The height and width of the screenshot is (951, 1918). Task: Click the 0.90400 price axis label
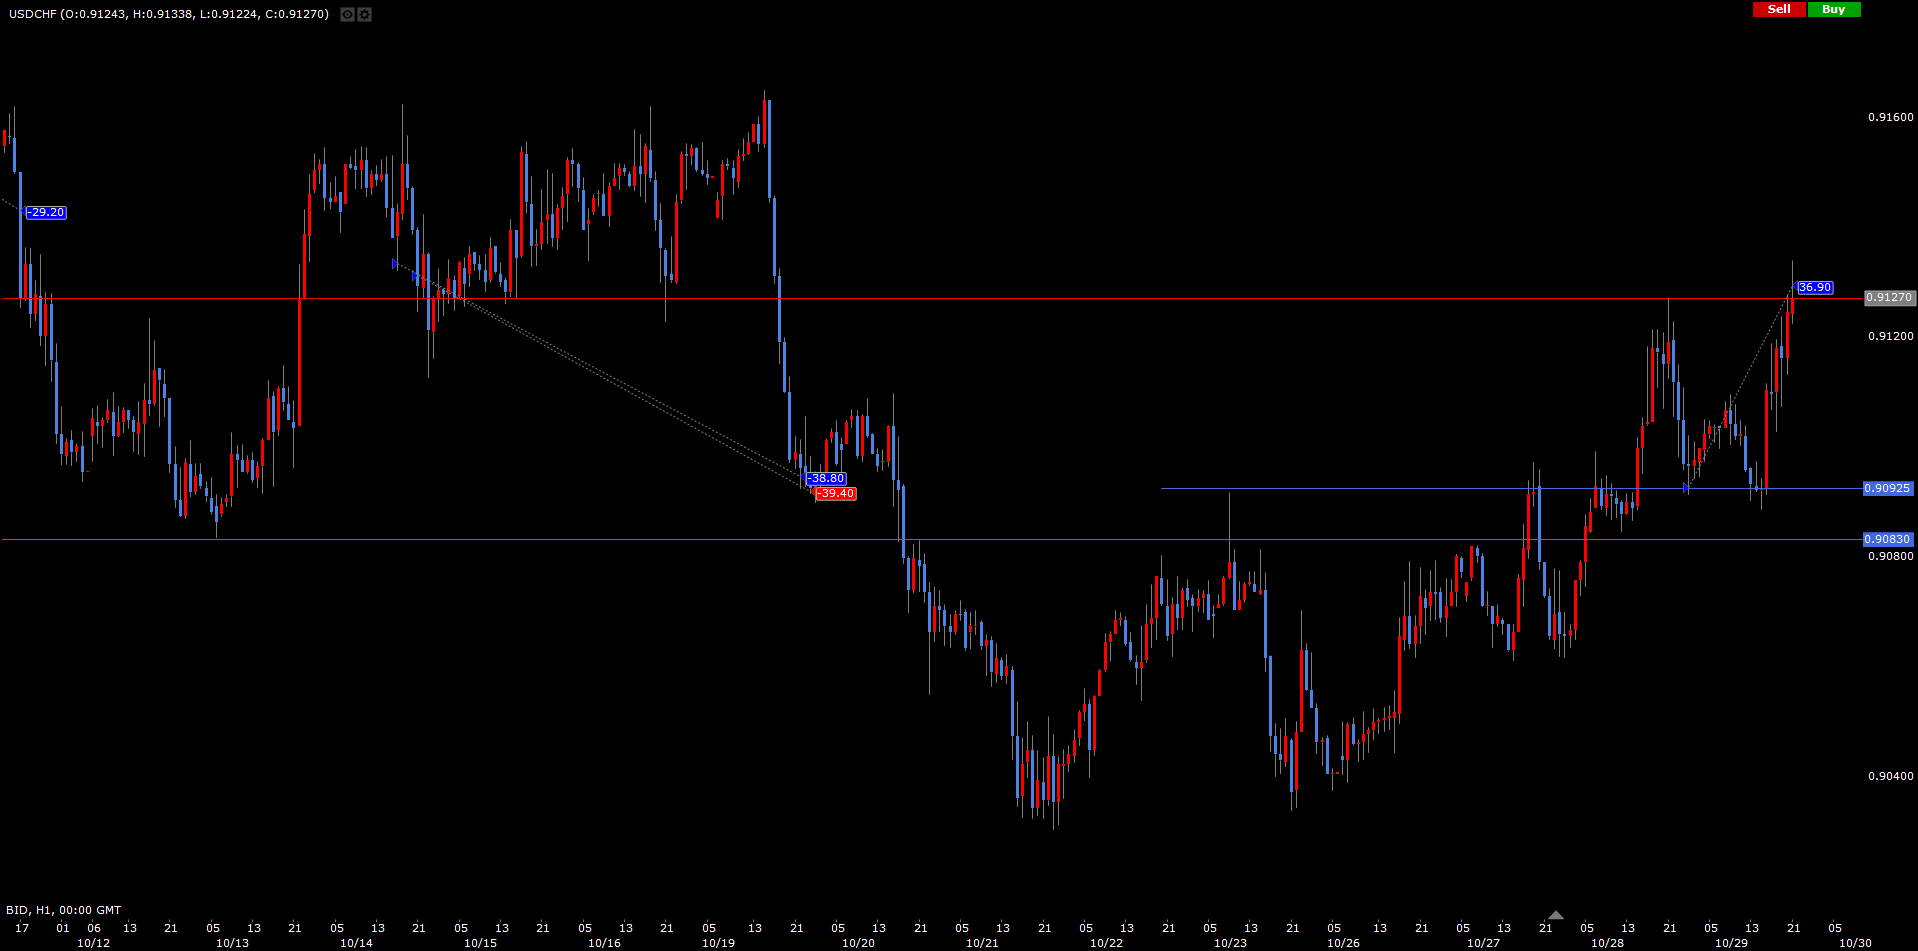pos(1890,776)
